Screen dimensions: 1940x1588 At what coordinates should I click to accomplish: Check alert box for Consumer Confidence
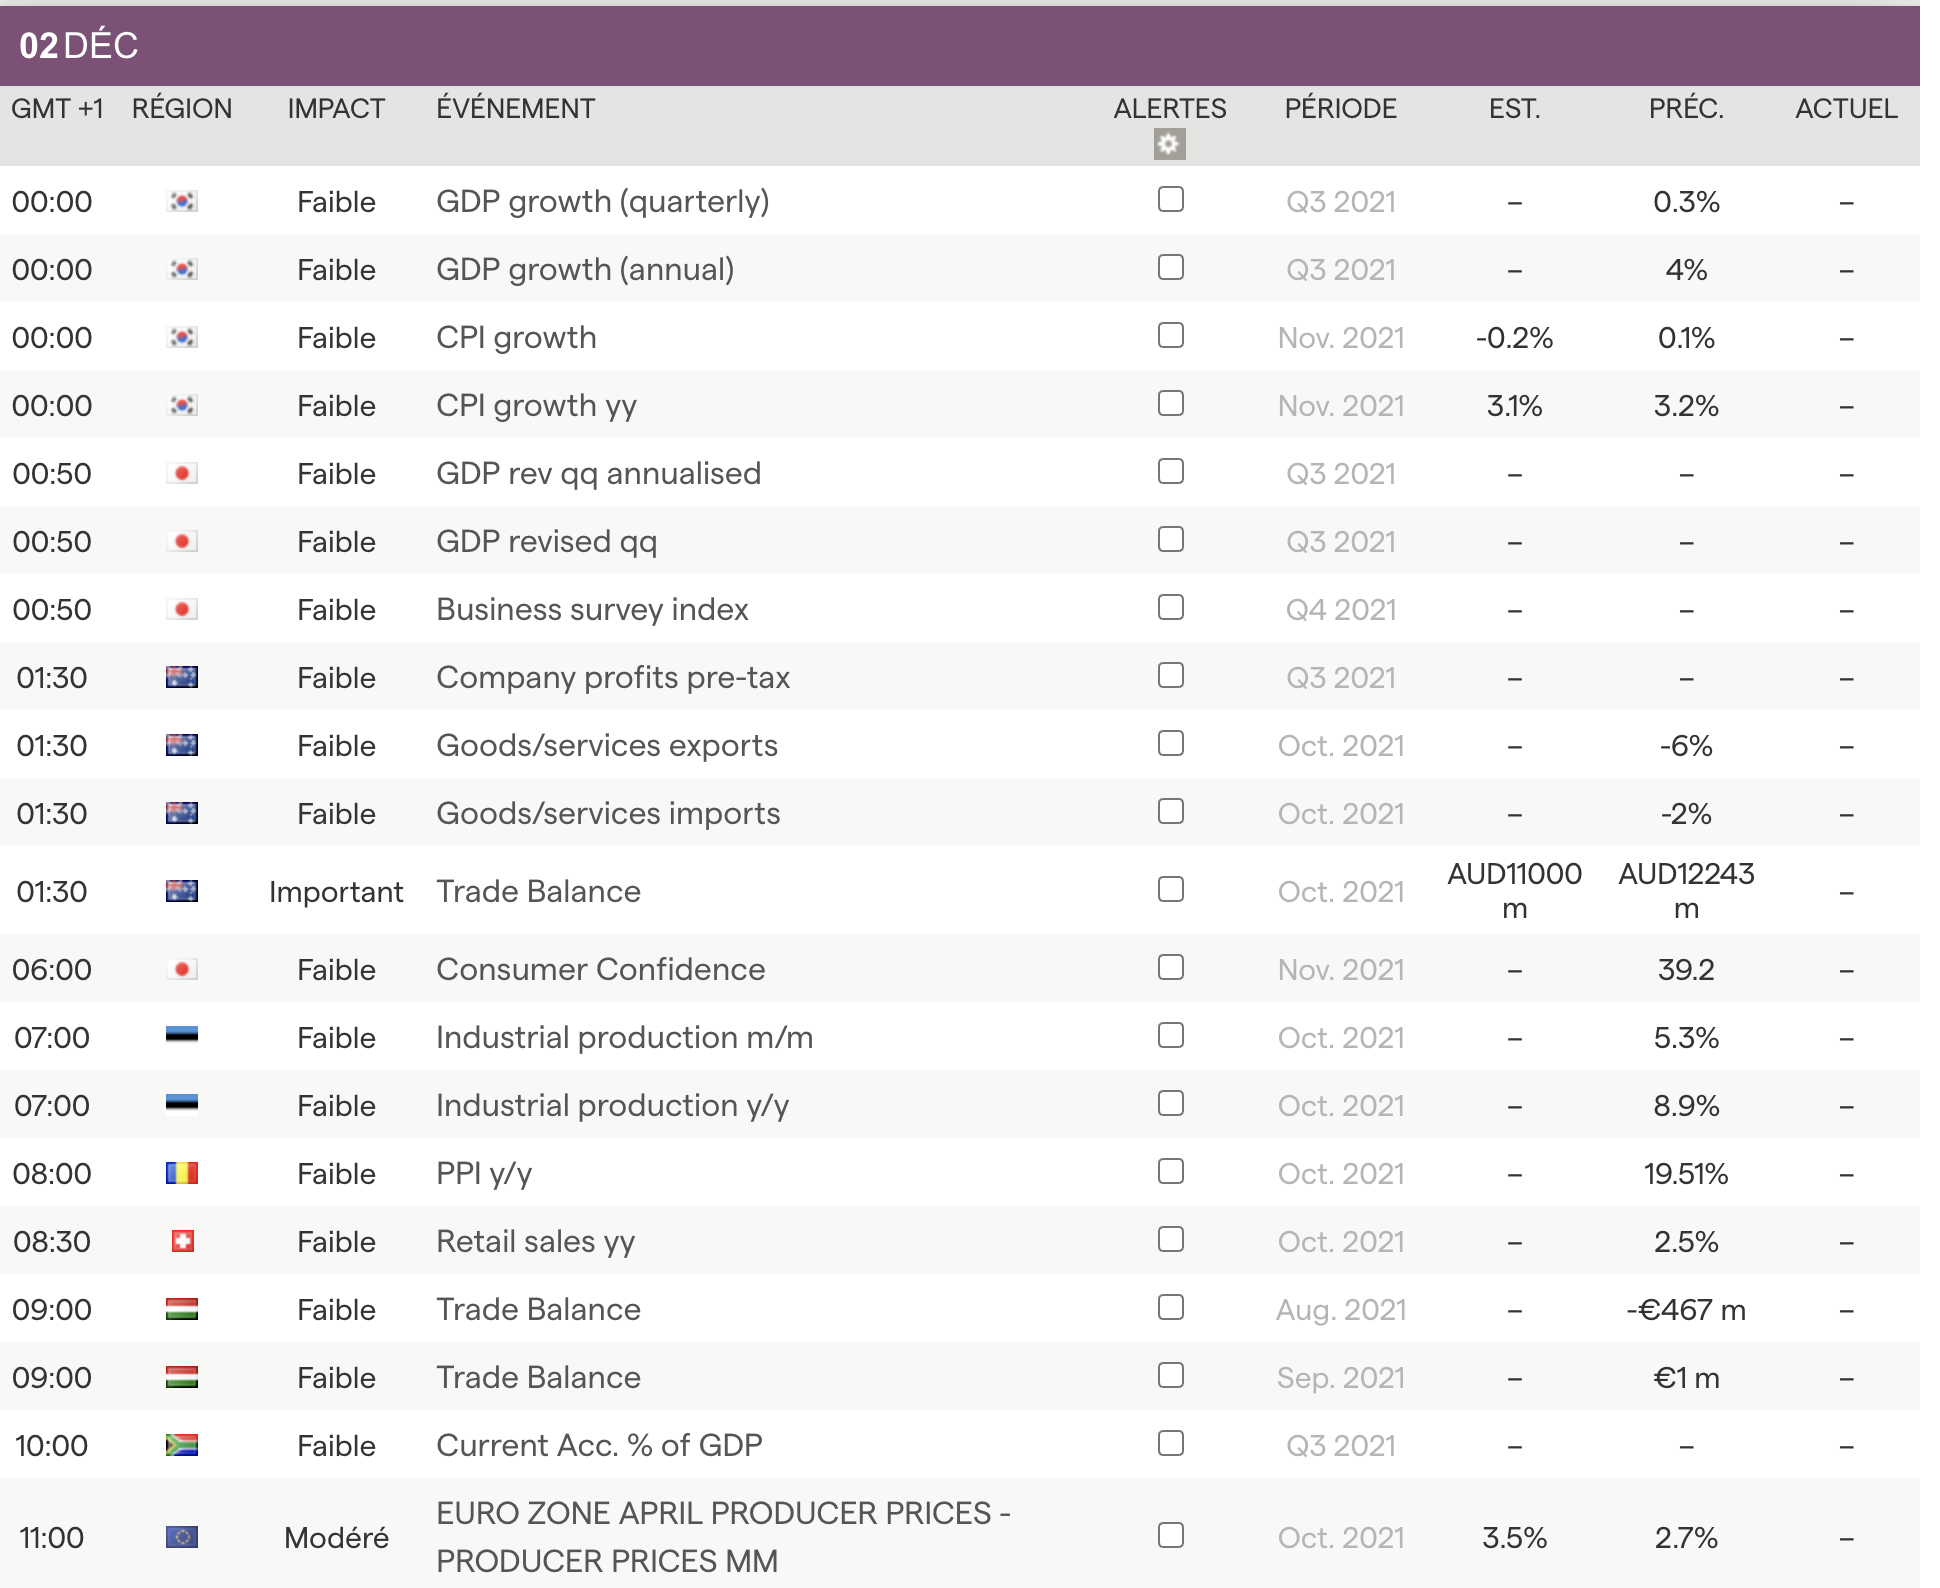tap(1170, 968)
